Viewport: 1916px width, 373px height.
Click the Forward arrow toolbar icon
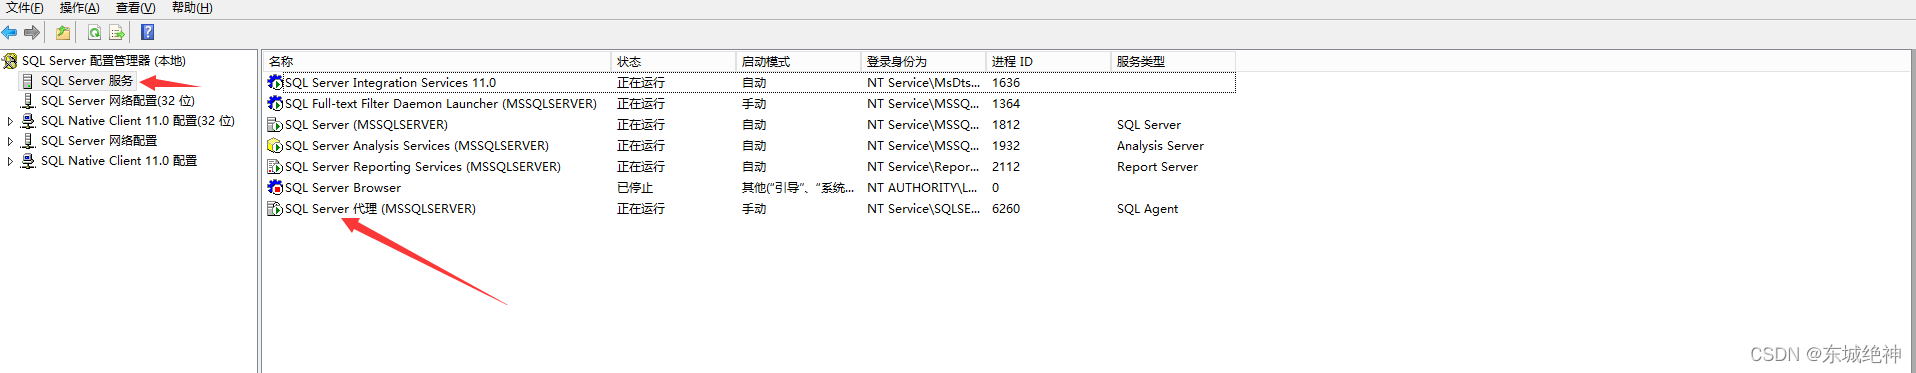[x=32, y=33]
